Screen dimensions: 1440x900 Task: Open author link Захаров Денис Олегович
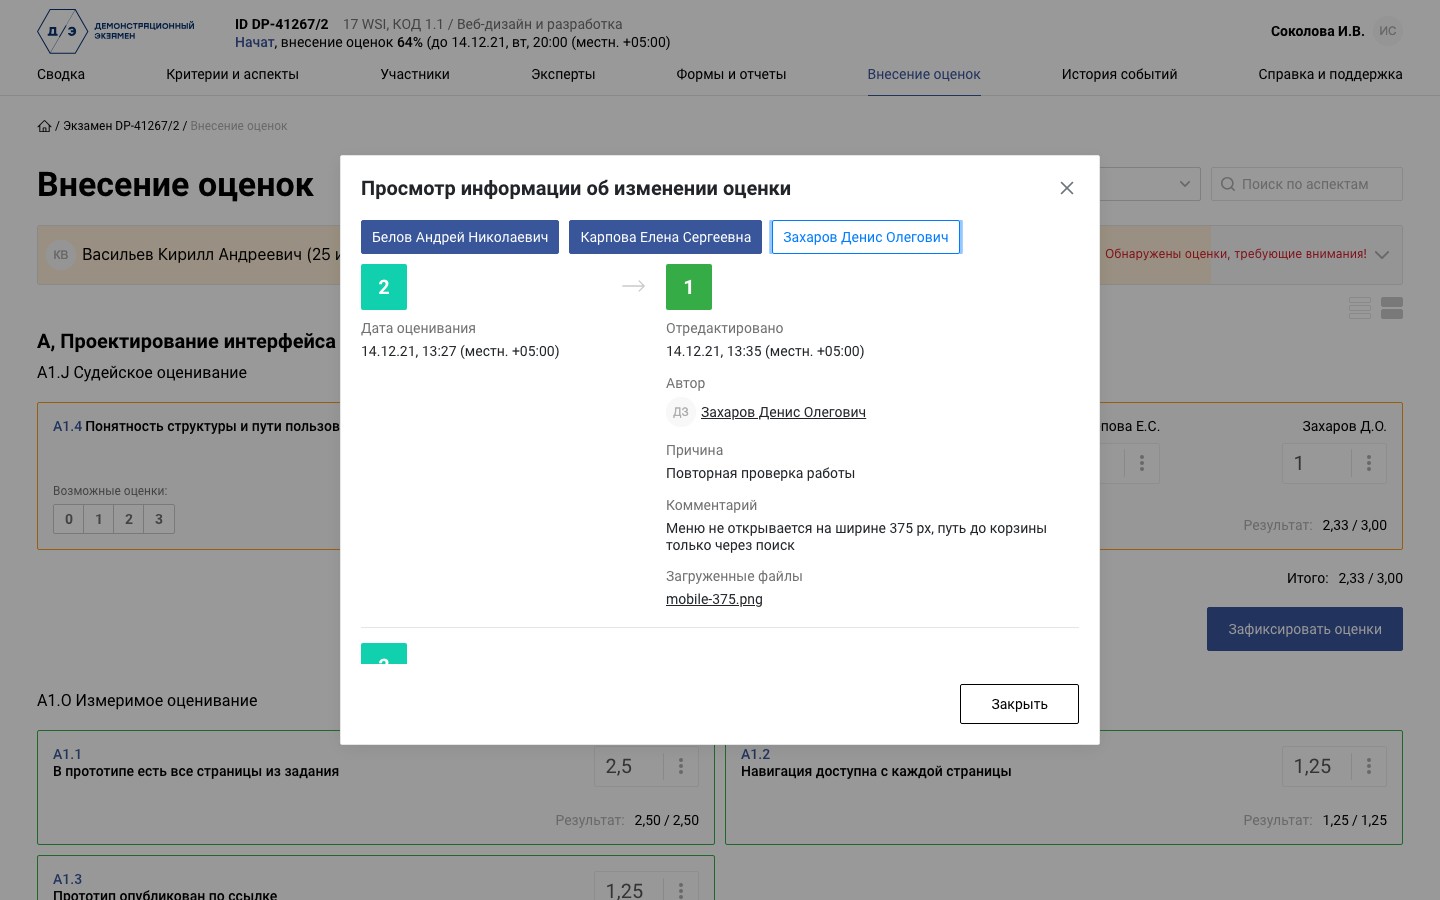[783, 412]
